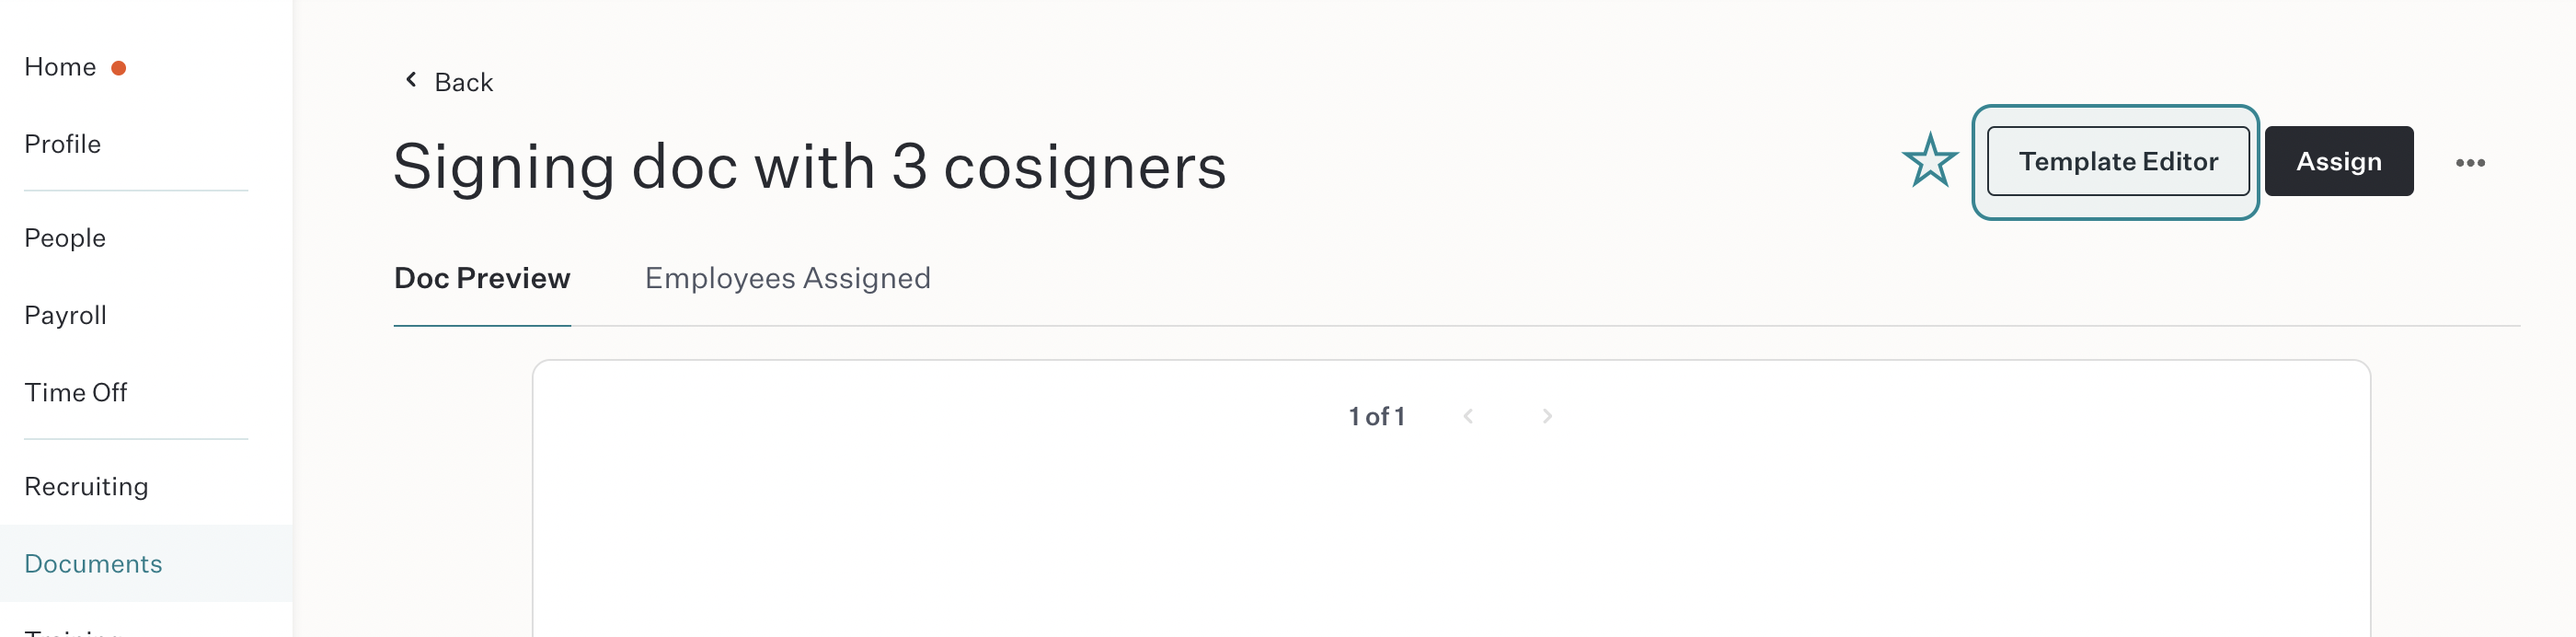Click the Back link
Viewport: 2576px width, 637px height.
tap(463, 81)
